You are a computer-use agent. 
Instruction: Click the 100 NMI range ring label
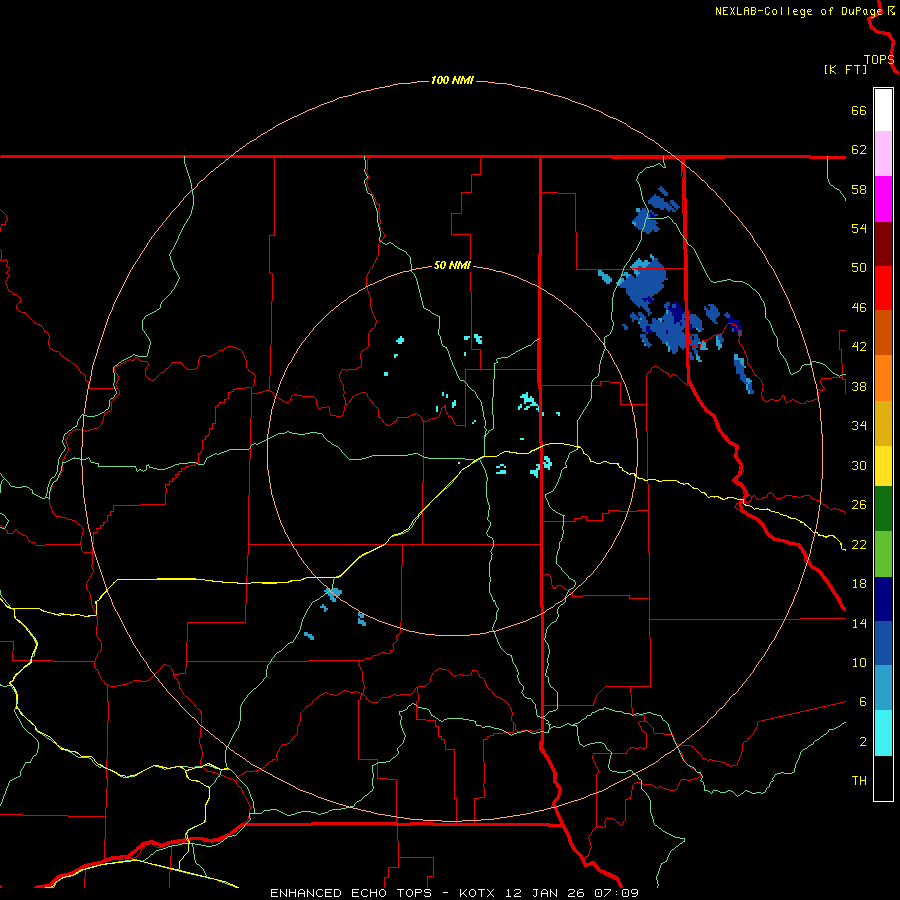pos(452,80)
